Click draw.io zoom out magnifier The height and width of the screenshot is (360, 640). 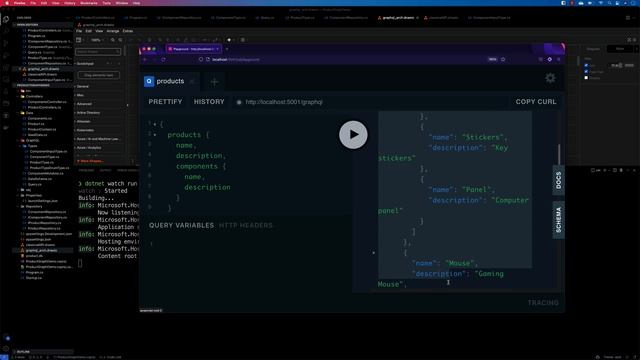click(120, 40)
